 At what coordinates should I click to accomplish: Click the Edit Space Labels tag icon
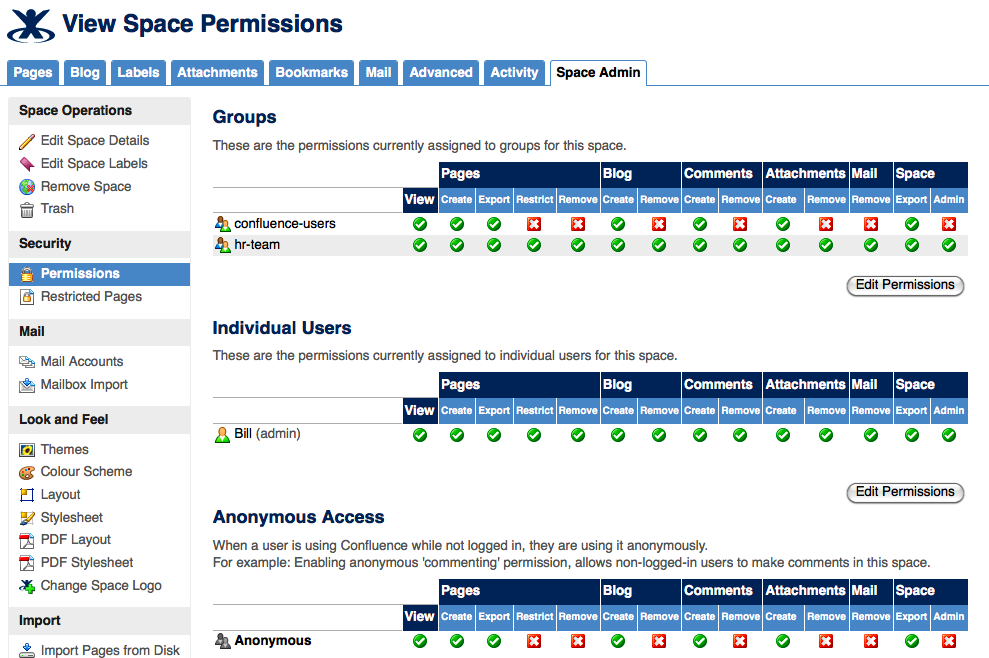coord(27,164)
